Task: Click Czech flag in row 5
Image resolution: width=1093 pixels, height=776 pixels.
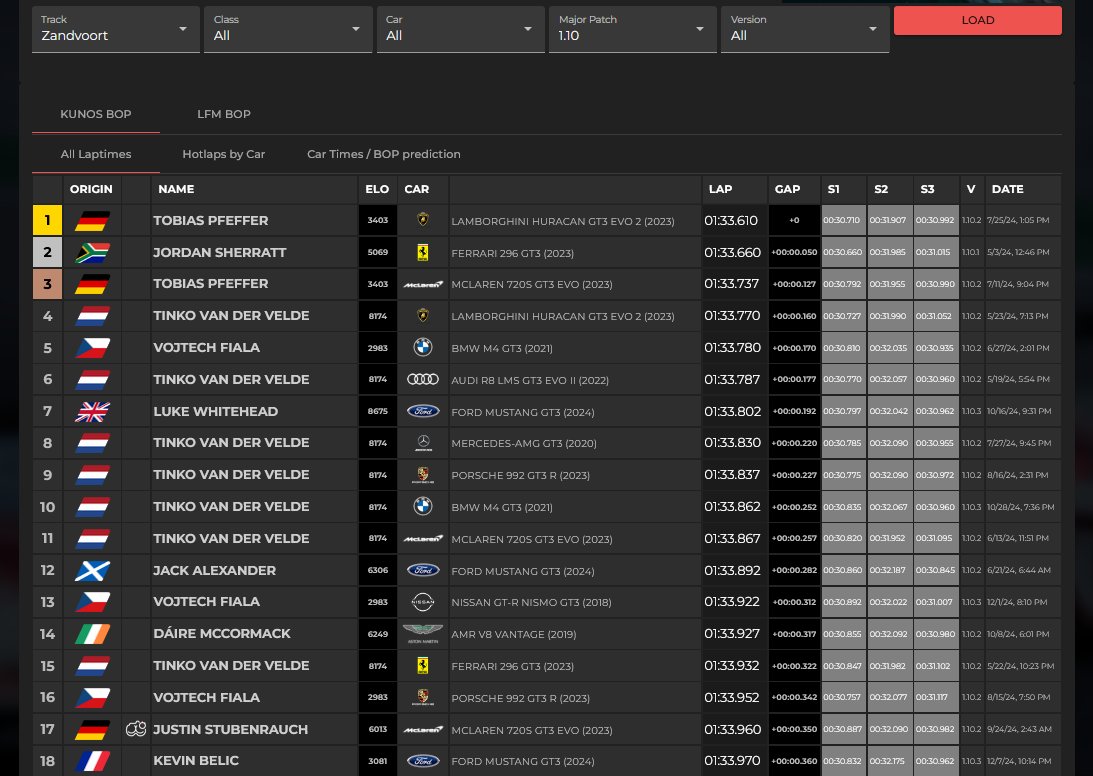Action: (92, 347)
